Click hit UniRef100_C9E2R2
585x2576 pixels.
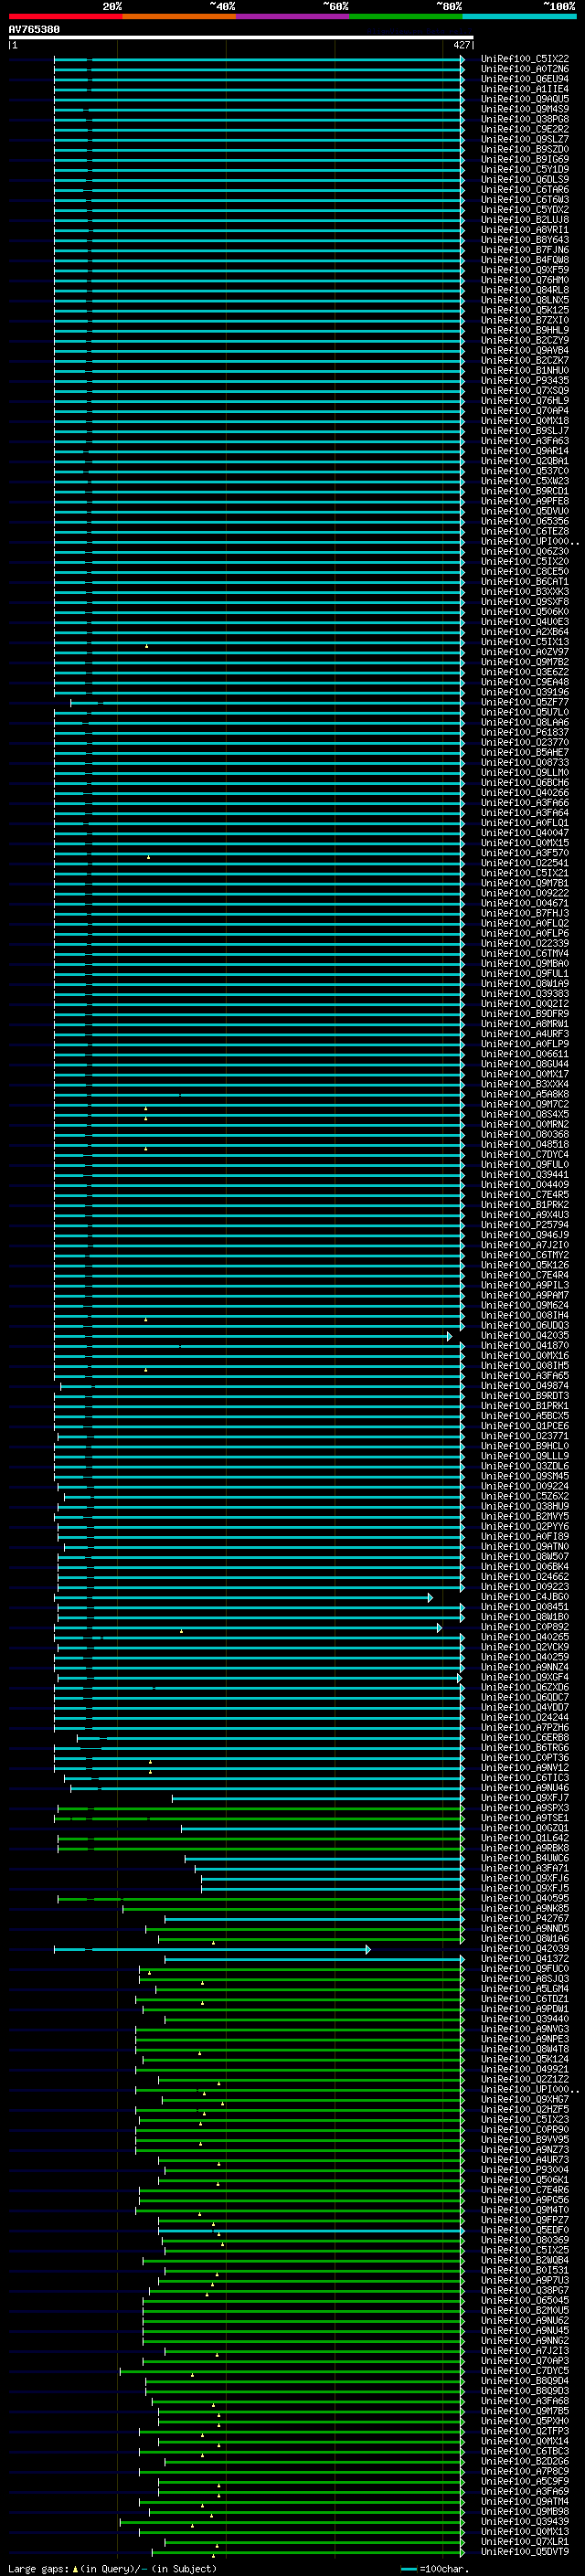[525, 129]
